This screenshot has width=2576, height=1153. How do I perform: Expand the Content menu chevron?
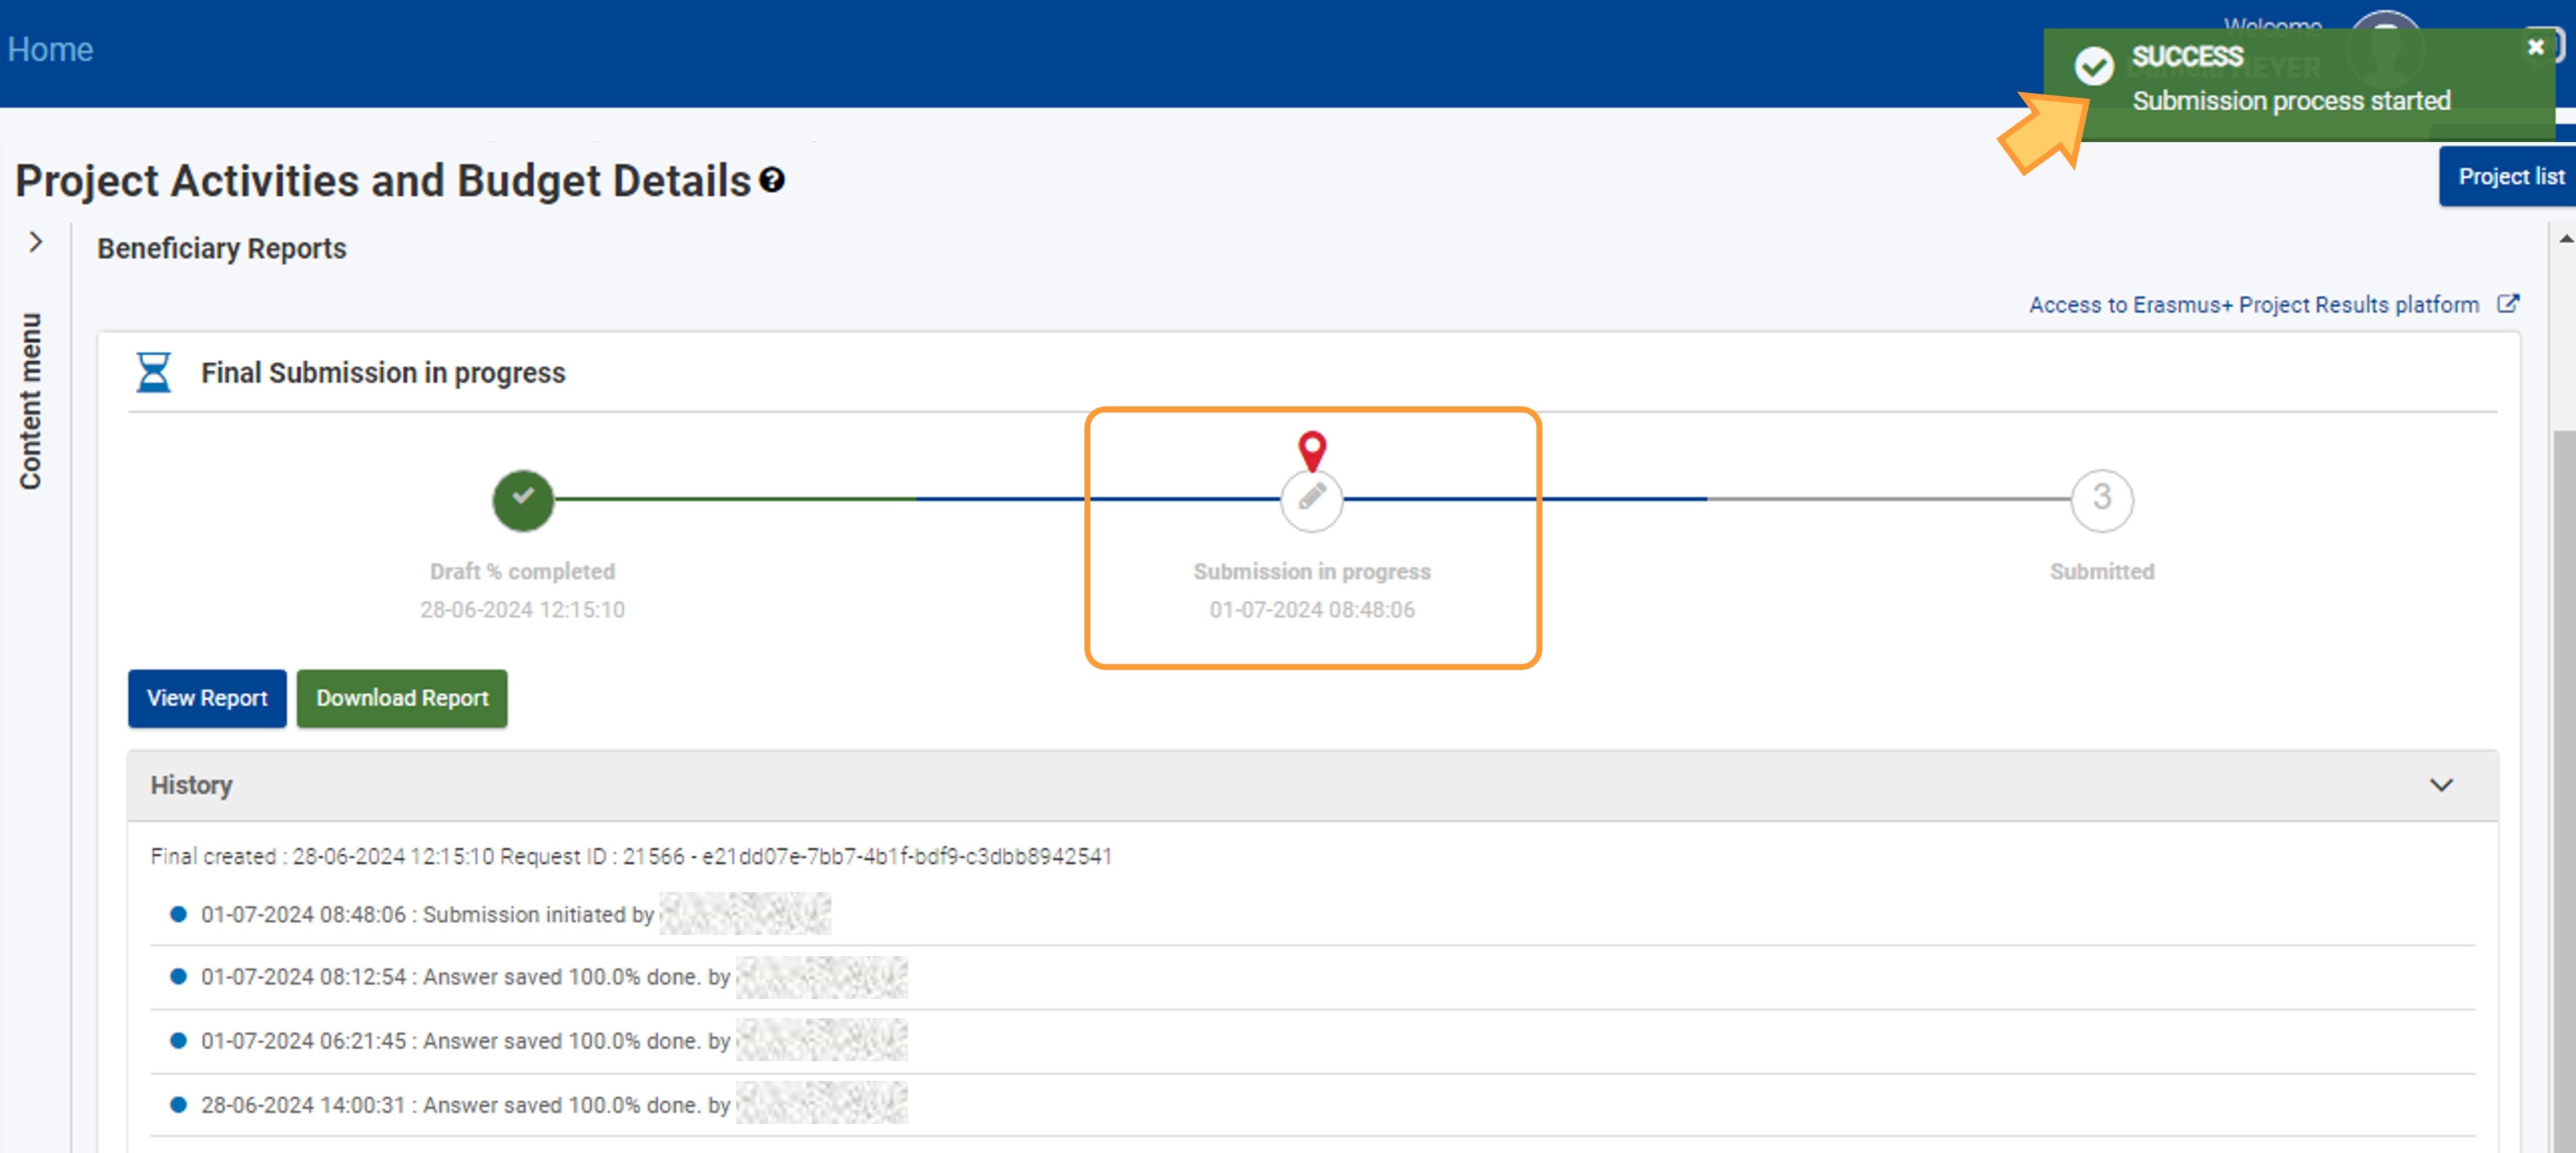36,242
